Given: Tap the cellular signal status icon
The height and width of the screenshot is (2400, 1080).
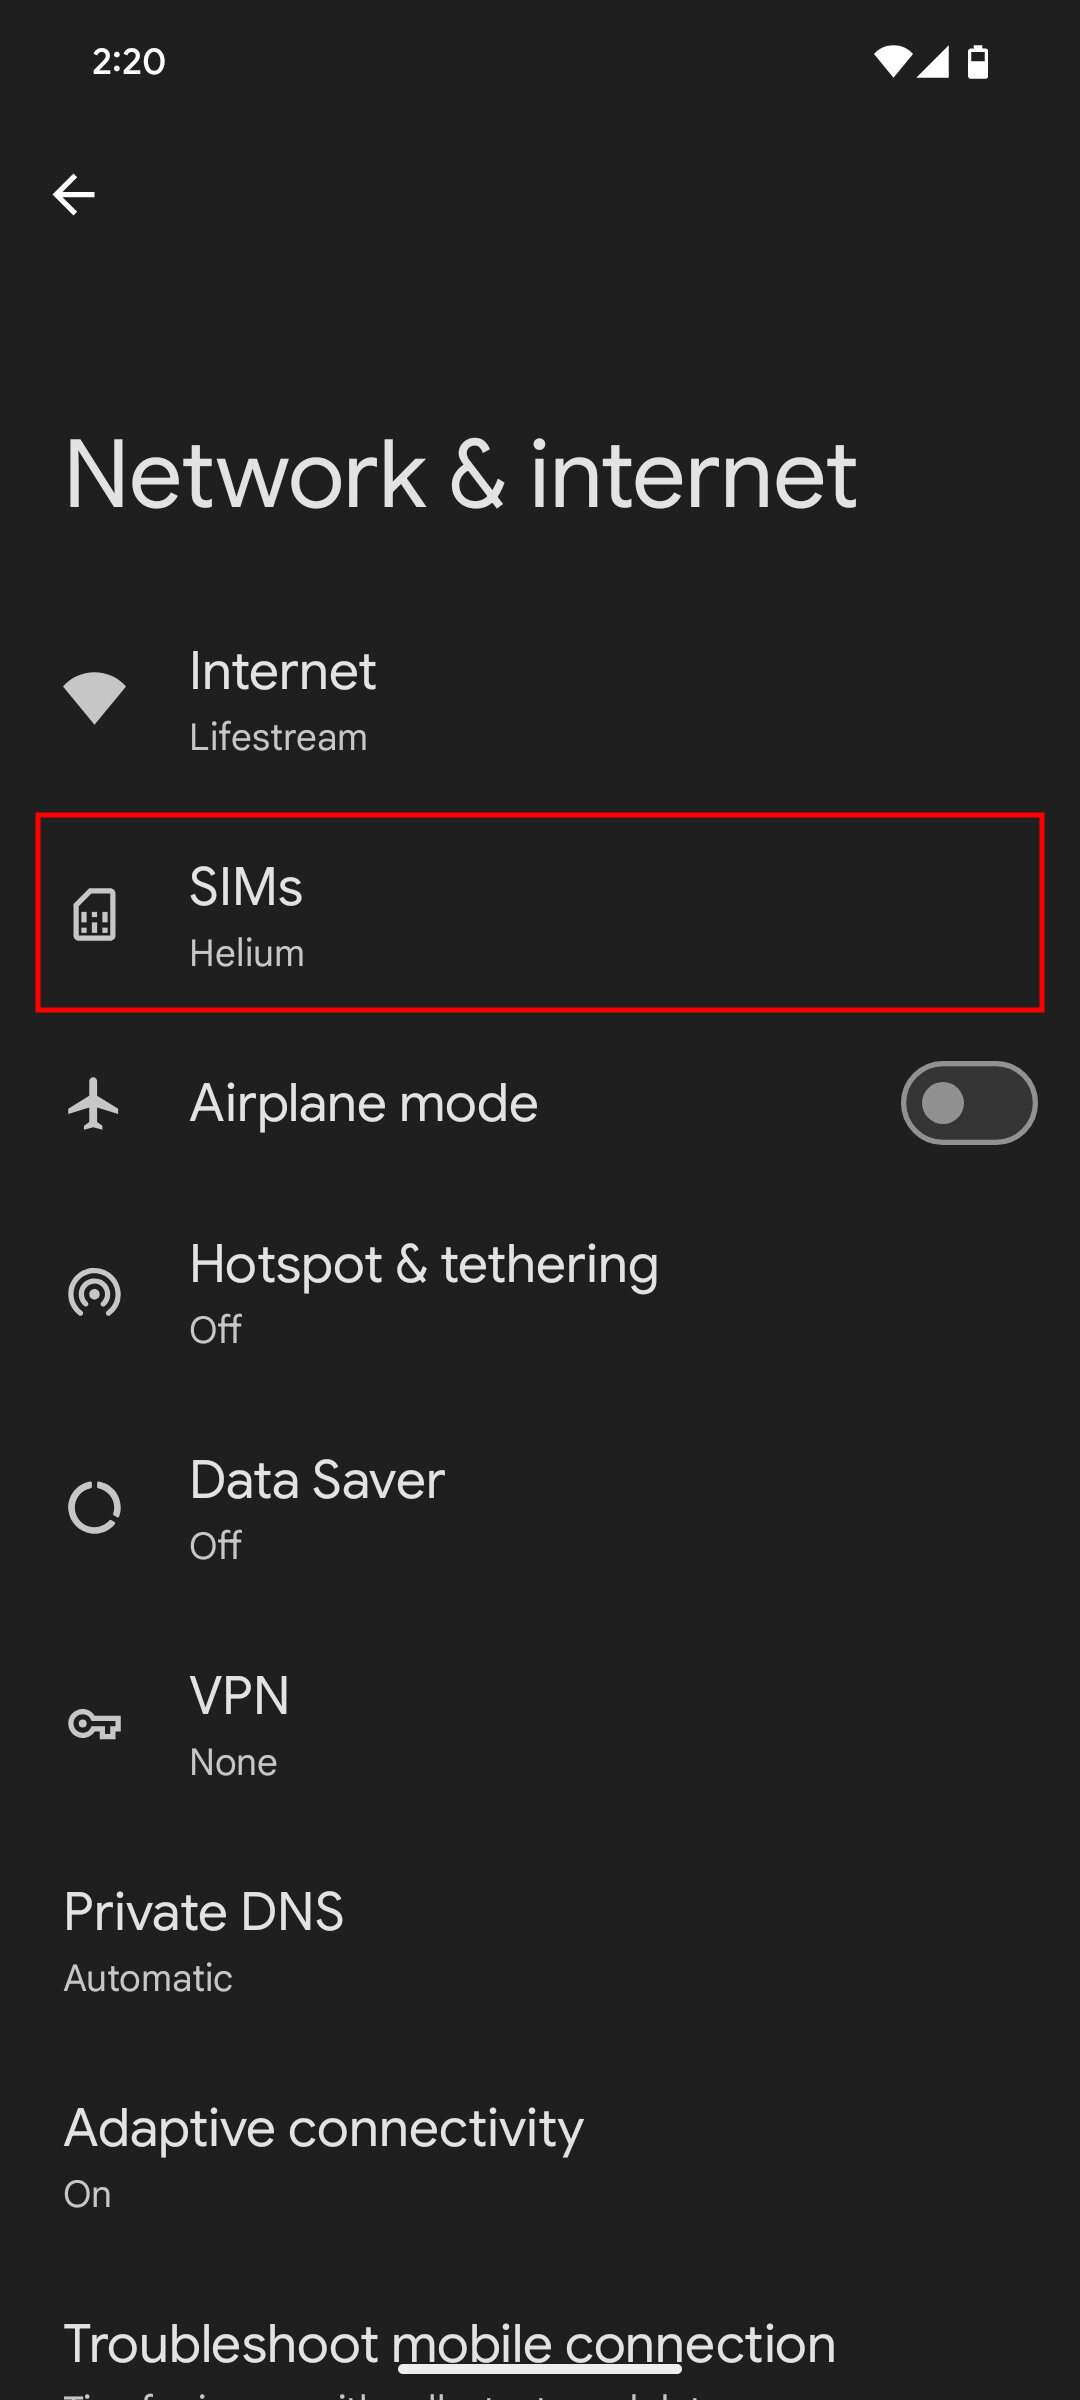Looking at the screenshot, I should [x=933, y=62].
